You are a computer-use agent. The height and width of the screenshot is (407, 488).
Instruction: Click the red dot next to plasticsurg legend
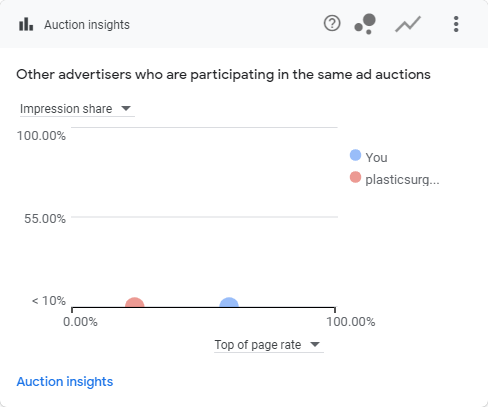click(x=355, y=177)
